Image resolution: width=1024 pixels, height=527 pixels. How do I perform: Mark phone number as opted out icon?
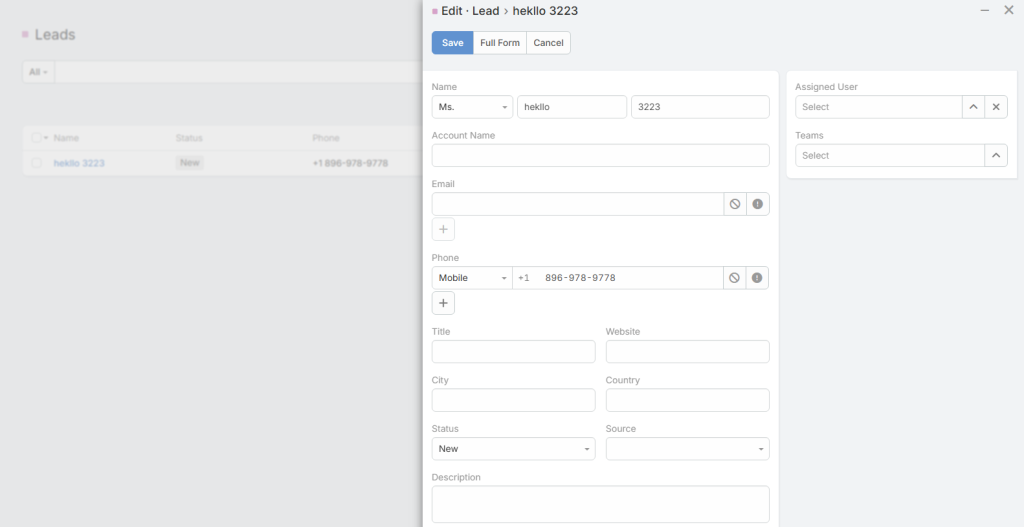click(735, 278)
